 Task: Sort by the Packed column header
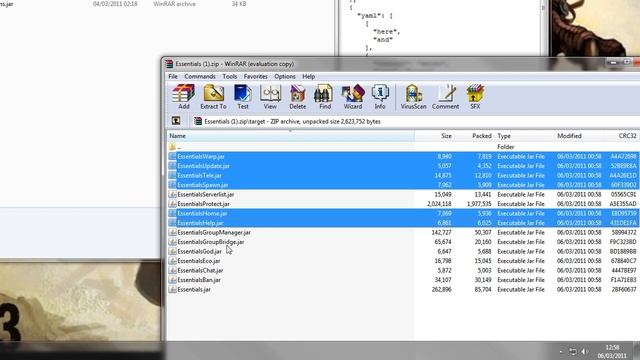click(x=474, y=136)
